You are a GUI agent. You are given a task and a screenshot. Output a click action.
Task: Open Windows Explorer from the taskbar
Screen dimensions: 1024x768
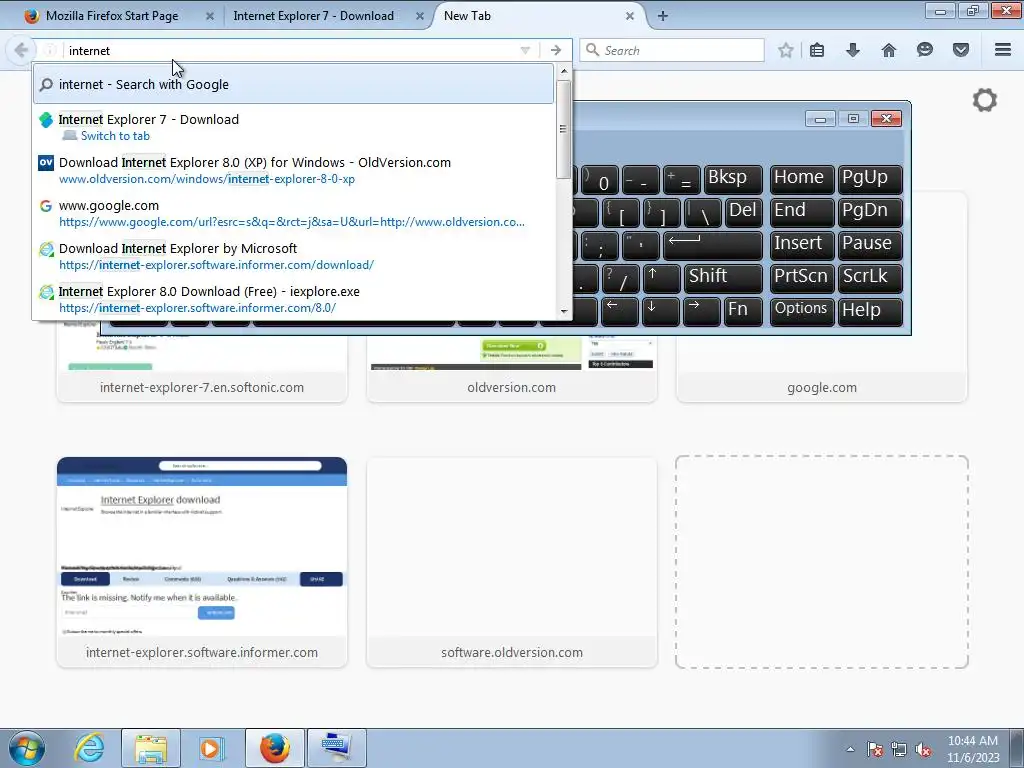click(151, 748)
